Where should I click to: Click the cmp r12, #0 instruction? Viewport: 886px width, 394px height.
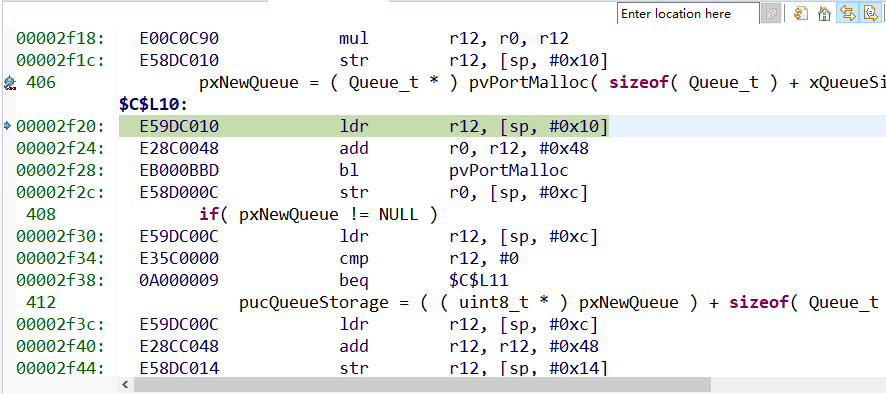tap(429, 258)
